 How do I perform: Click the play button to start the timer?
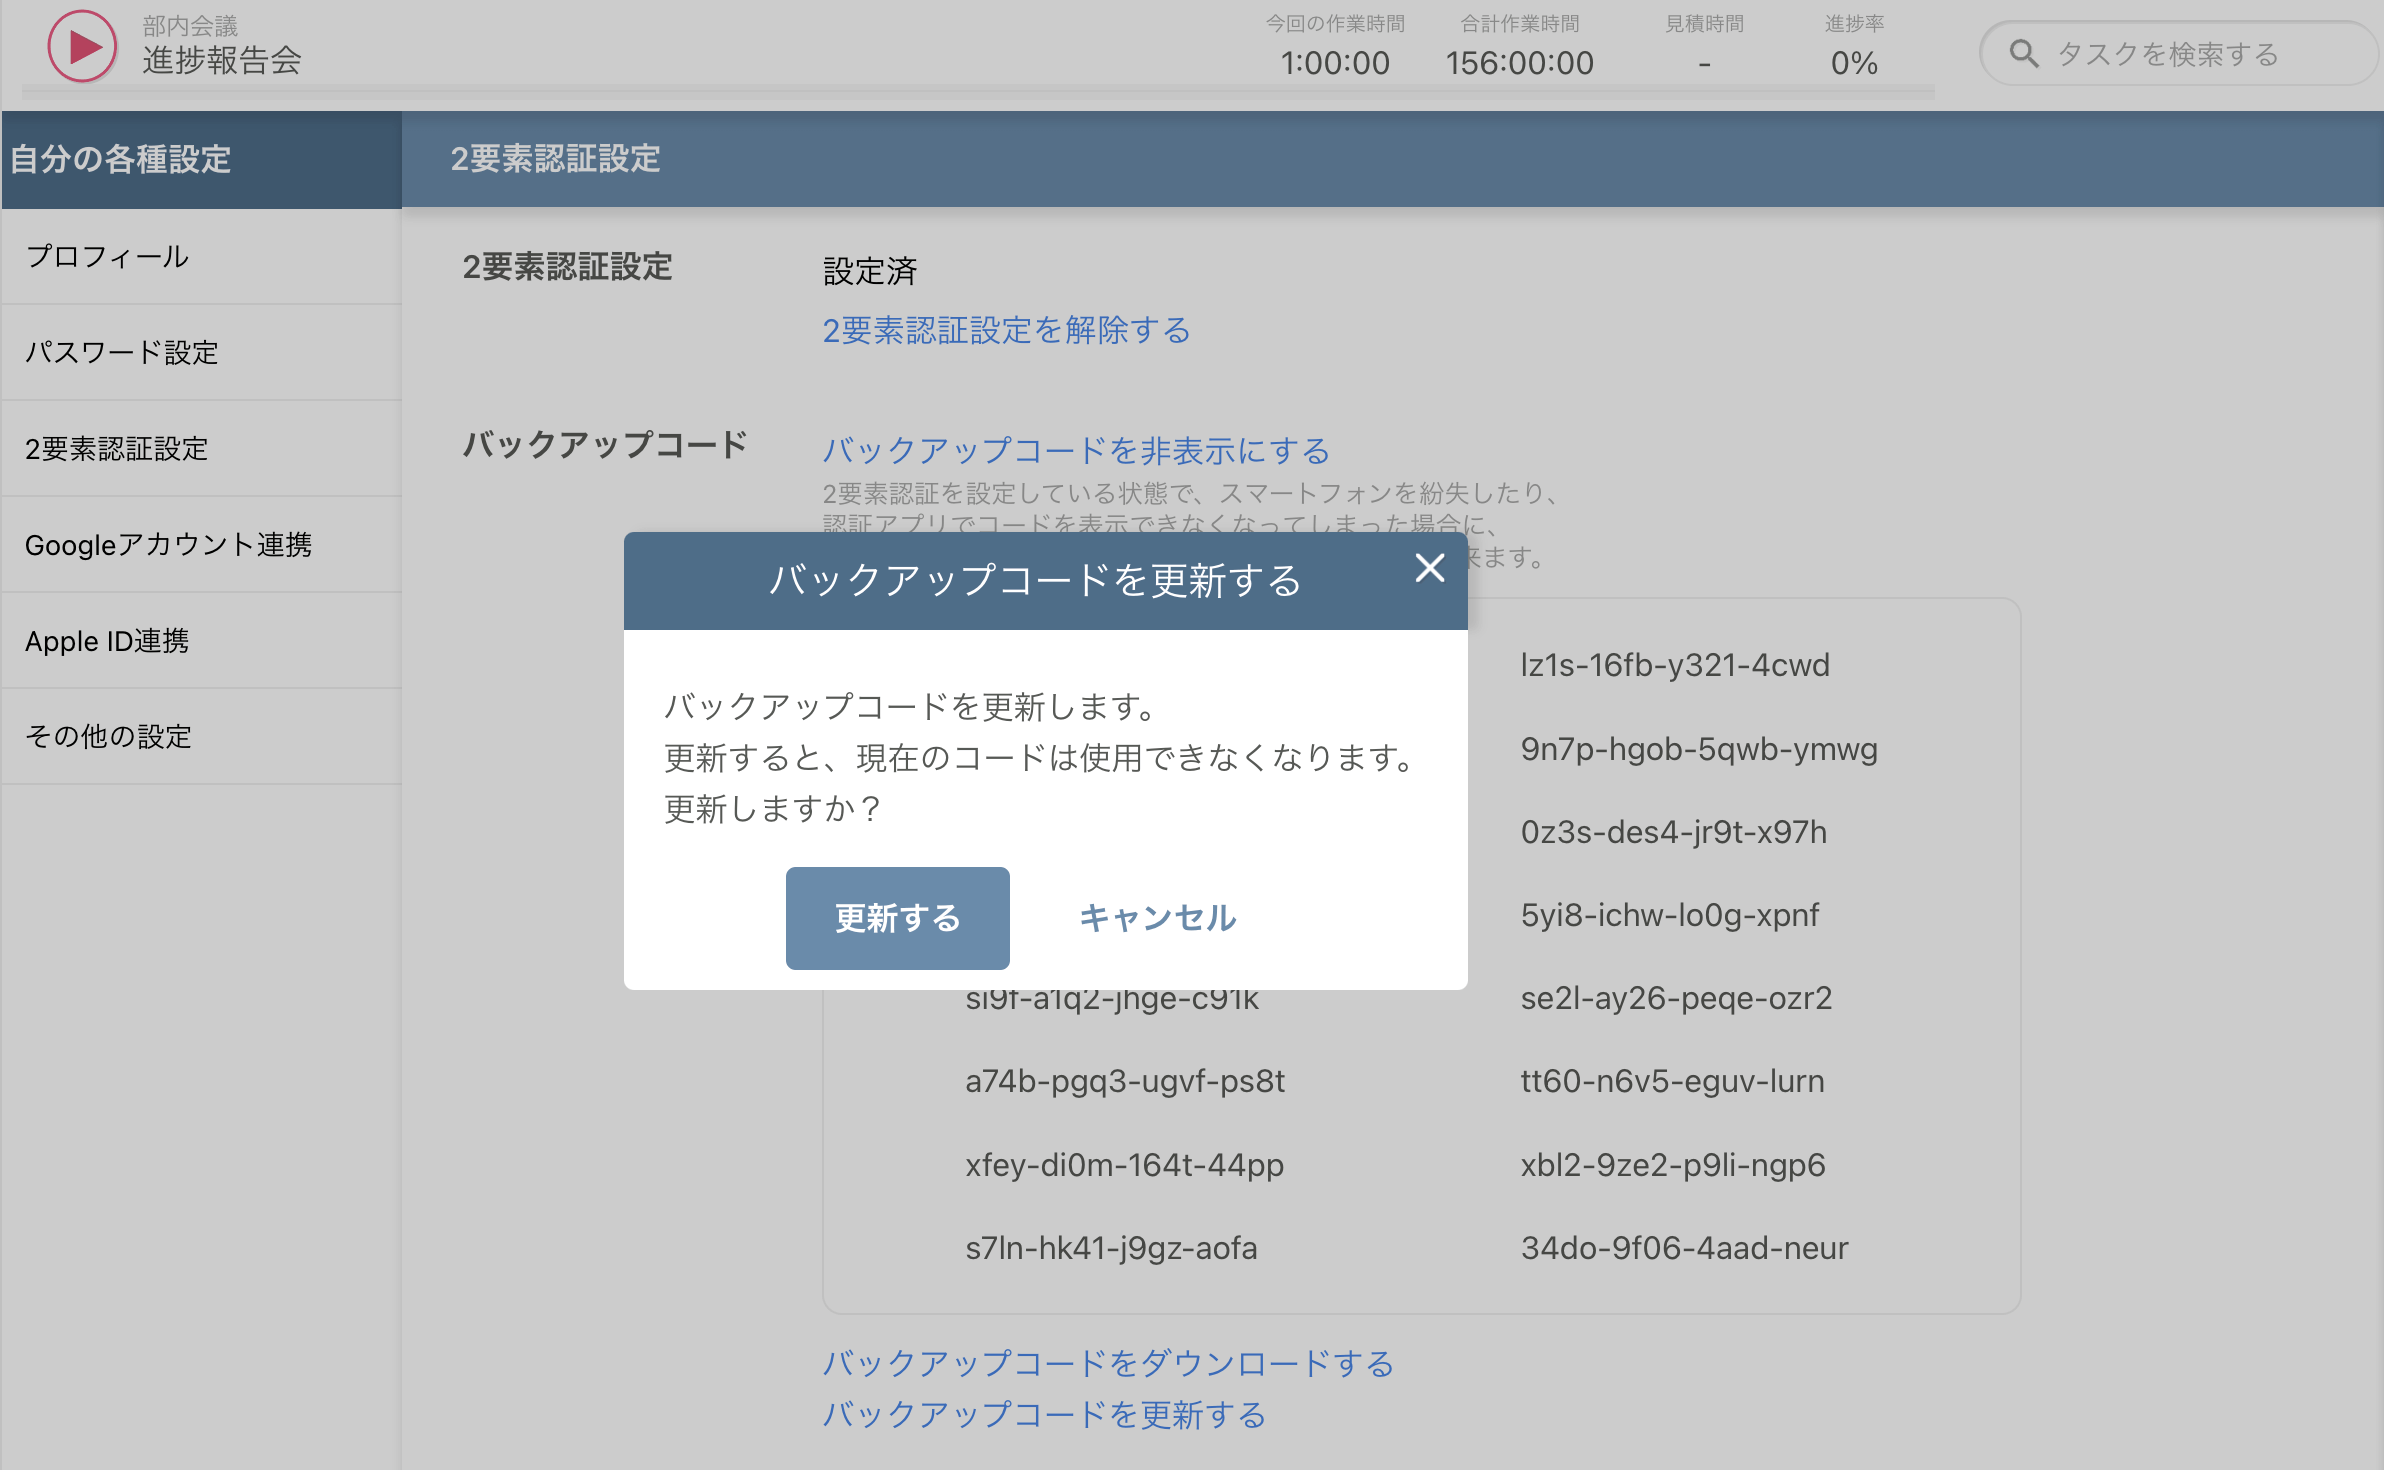[x=80, y=46]
